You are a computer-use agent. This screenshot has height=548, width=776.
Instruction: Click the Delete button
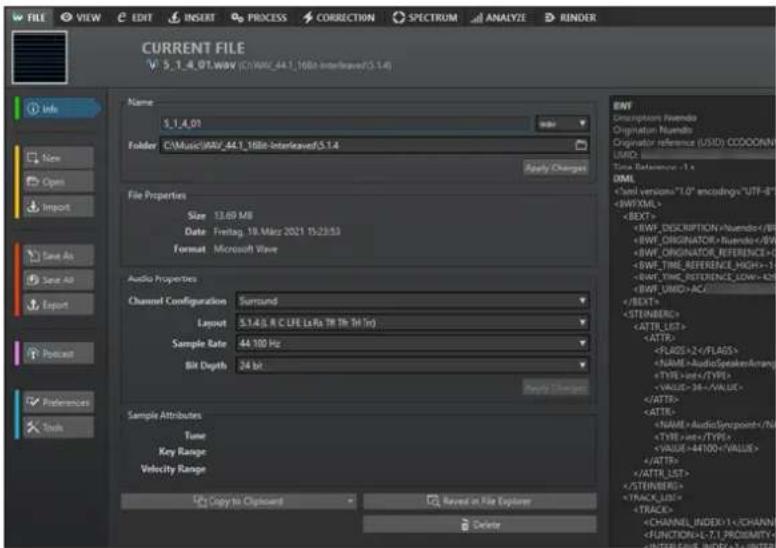(x=480, y=525)
